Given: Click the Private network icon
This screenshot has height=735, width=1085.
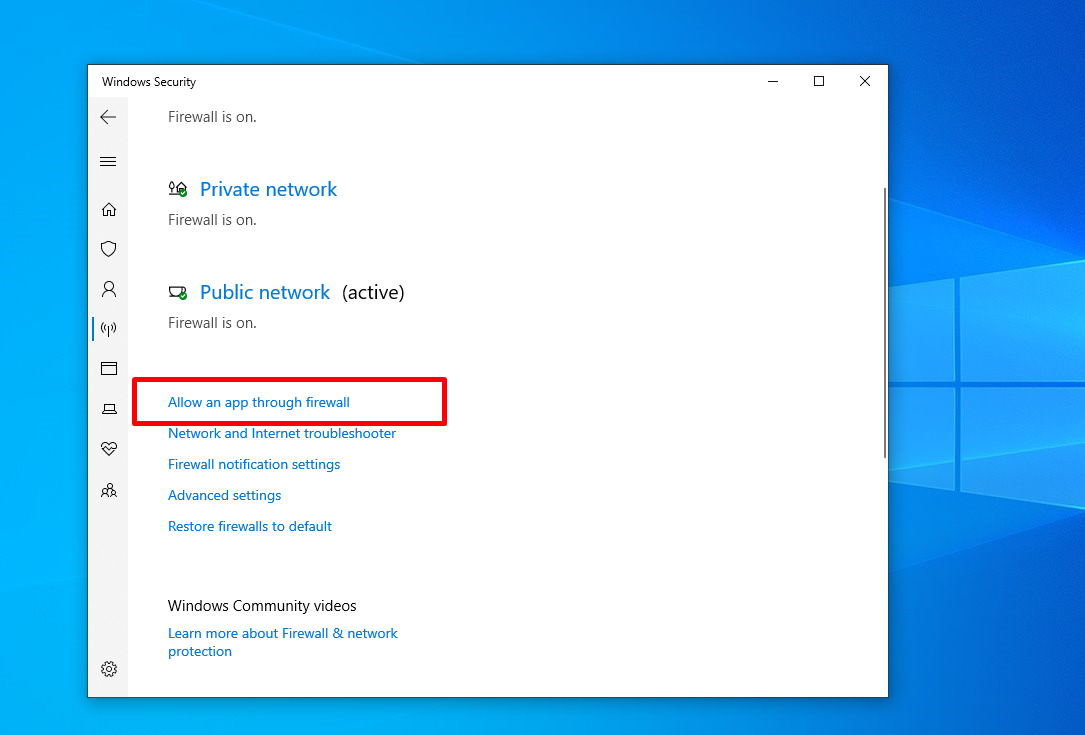Looking at the screenshot, I should click(x=178, y=188).
